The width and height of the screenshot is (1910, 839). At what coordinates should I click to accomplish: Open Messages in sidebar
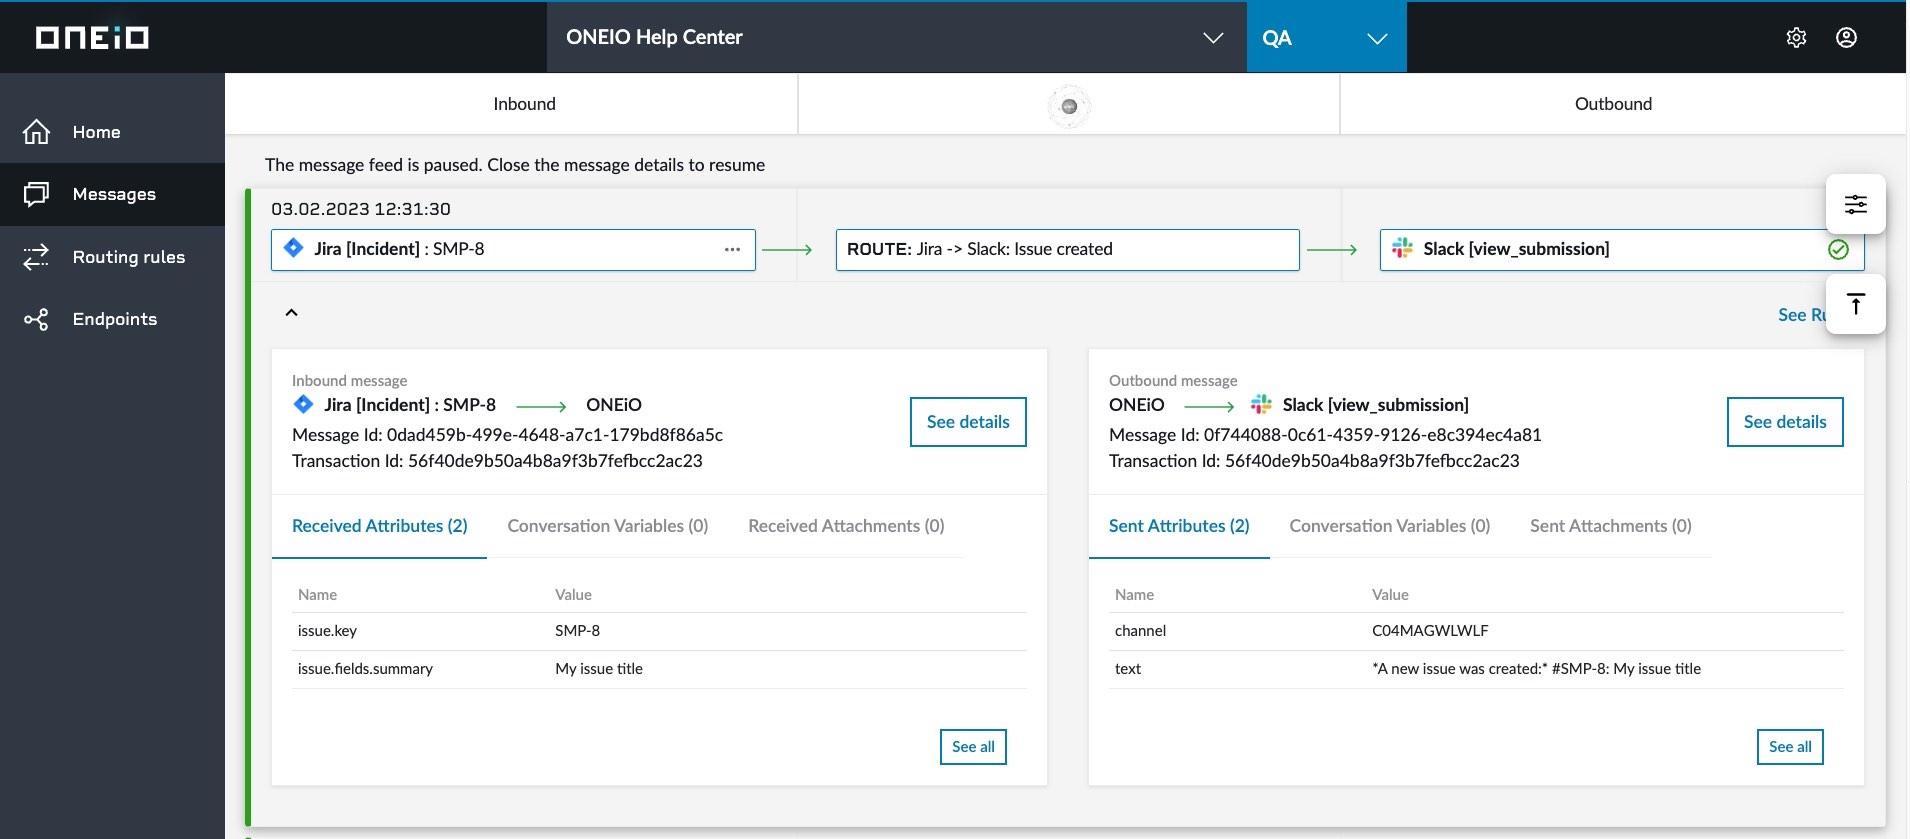(112, 194)
